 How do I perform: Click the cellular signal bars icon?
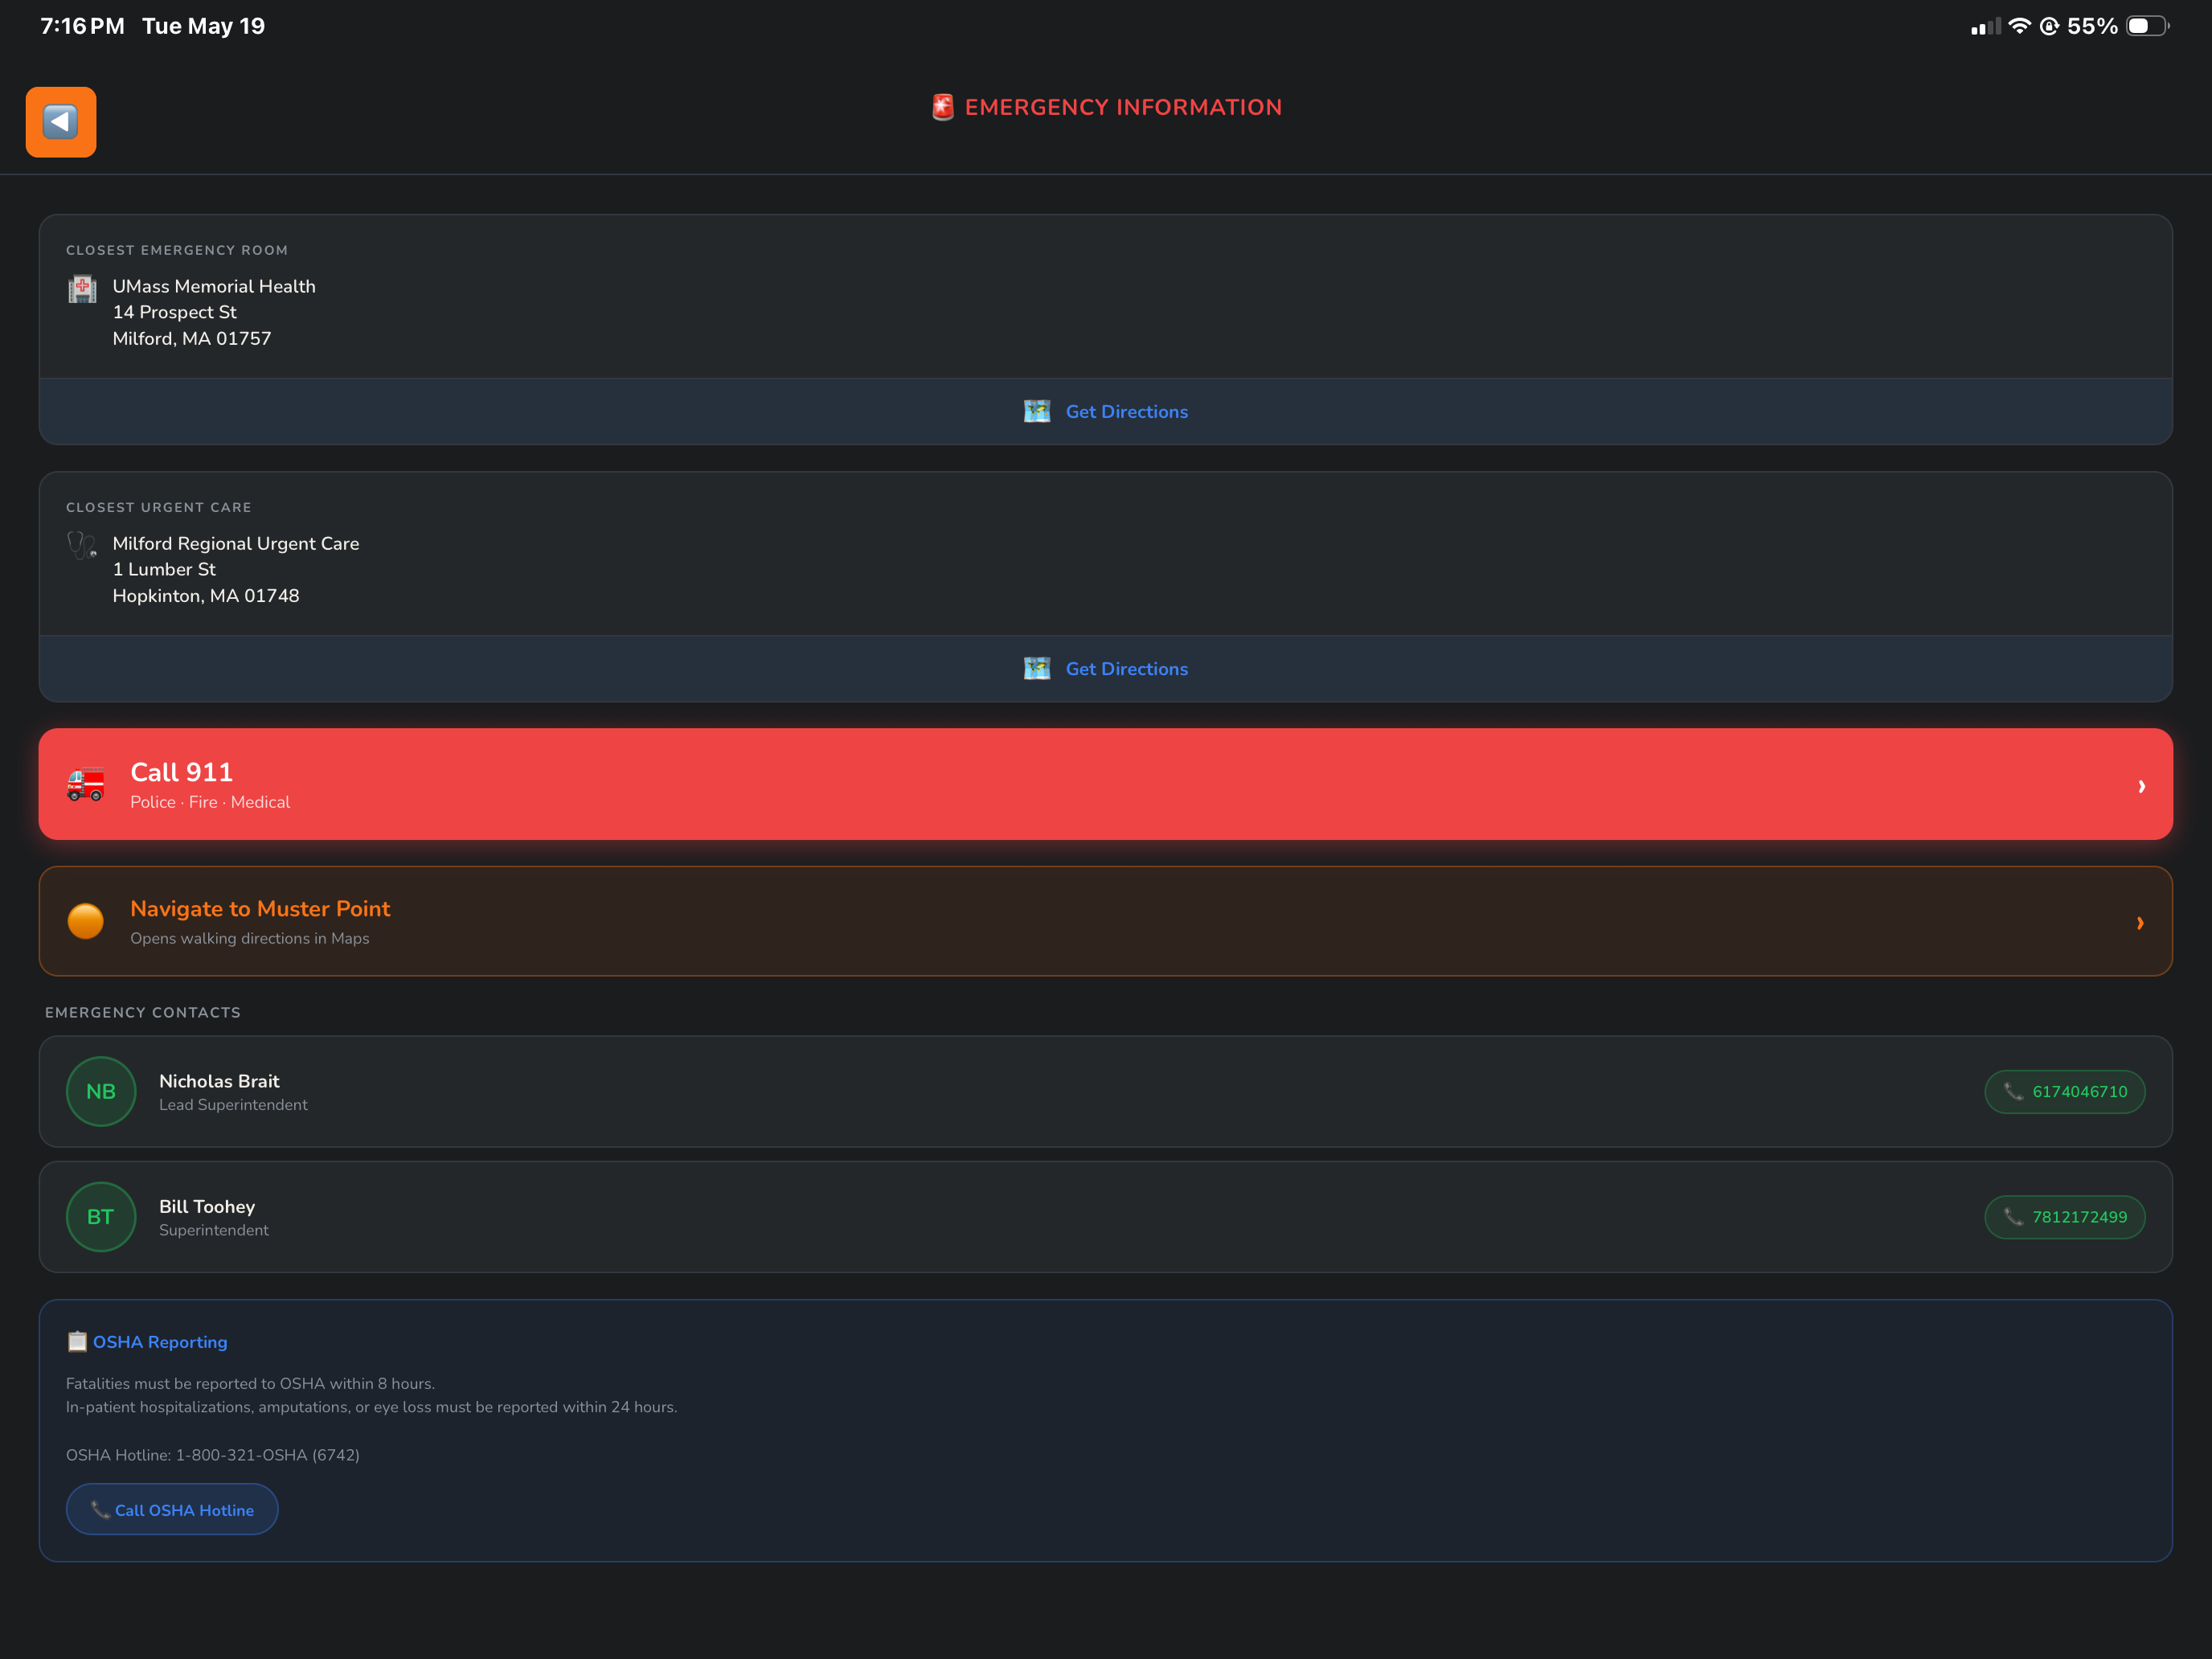(1985, 26)
